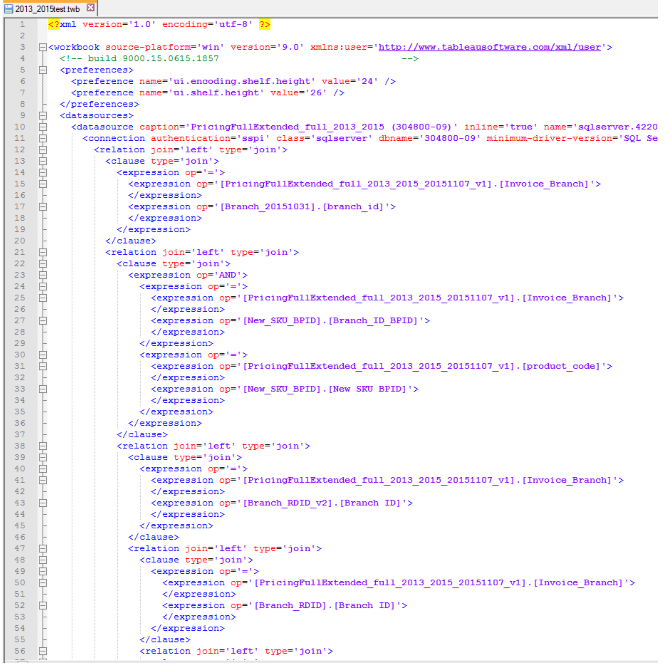
Task: Click line number 1 in the margin
Action: coord(22,24)
